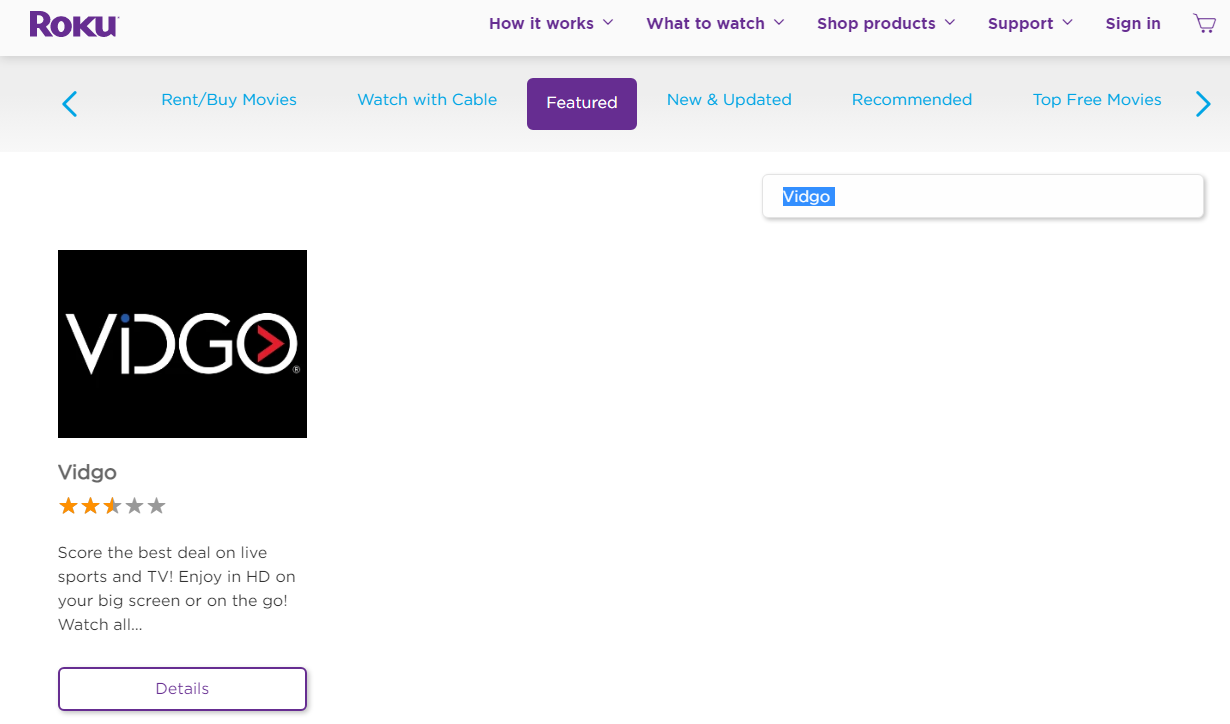The image size is (1230, 724).
Task: Click the Vidgo channel logo
Action: tap(182, 343)
